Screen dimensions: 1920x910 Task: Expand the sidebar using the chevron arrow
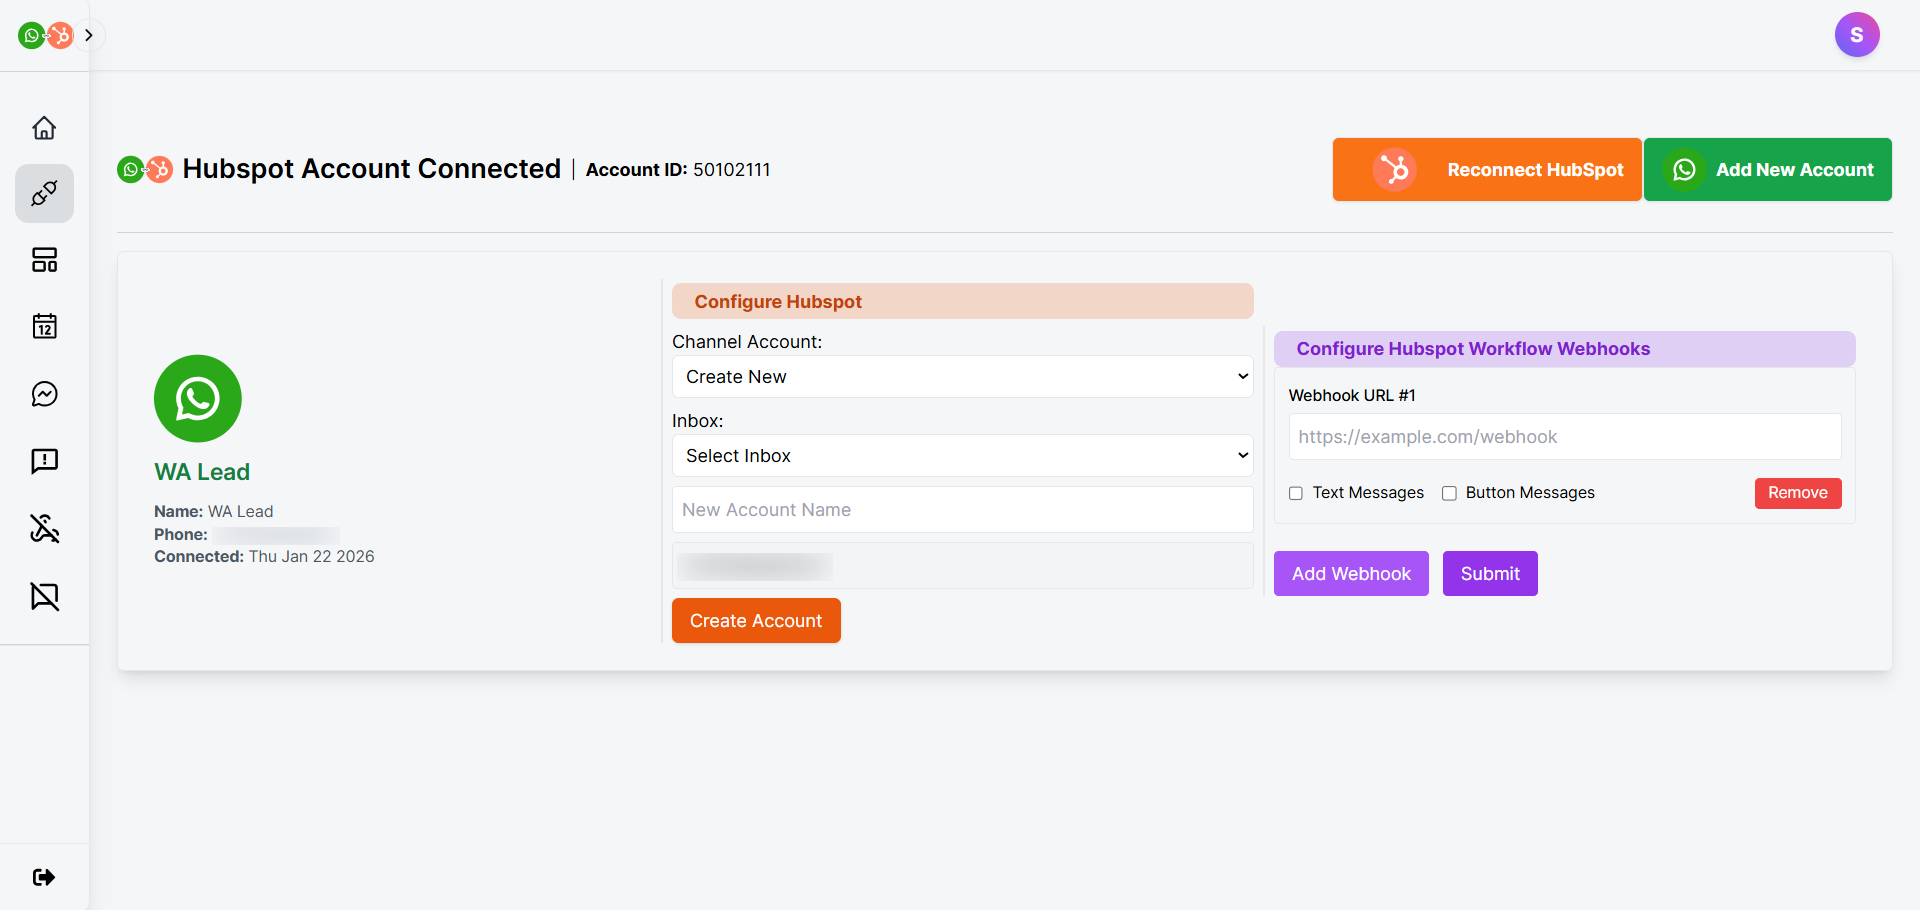[89, 35]
